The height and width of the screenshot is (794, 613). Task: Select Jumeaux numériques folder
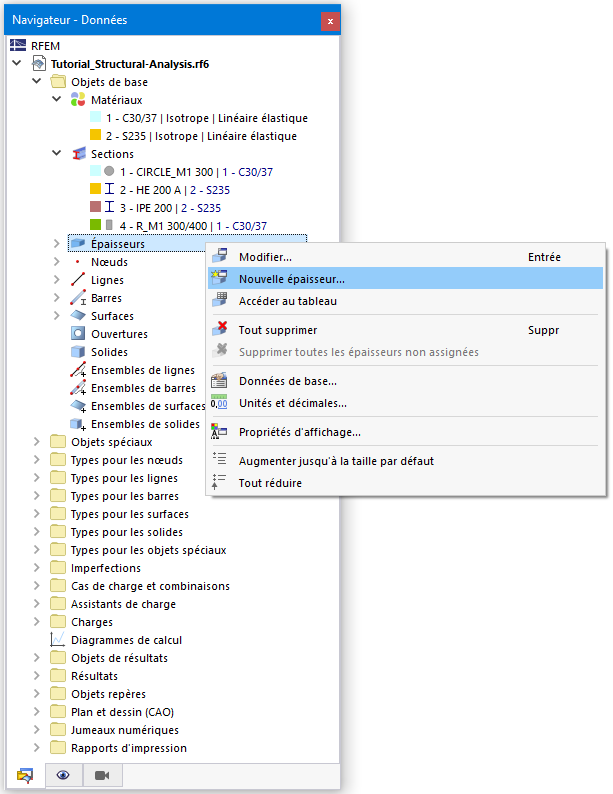[125, 730]
